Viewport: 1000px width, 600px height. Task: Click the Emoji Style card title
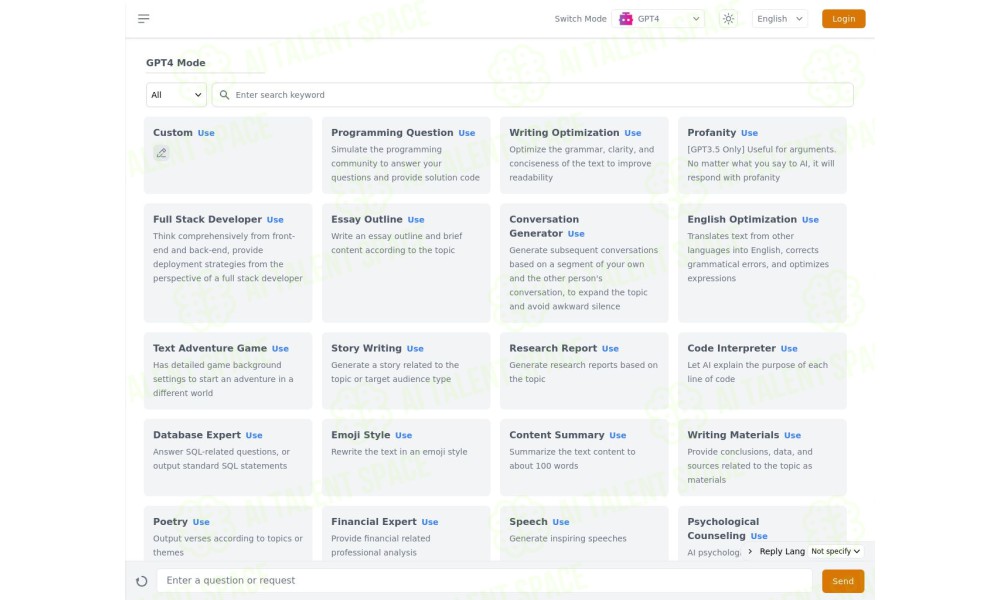[x=360, y=435]
